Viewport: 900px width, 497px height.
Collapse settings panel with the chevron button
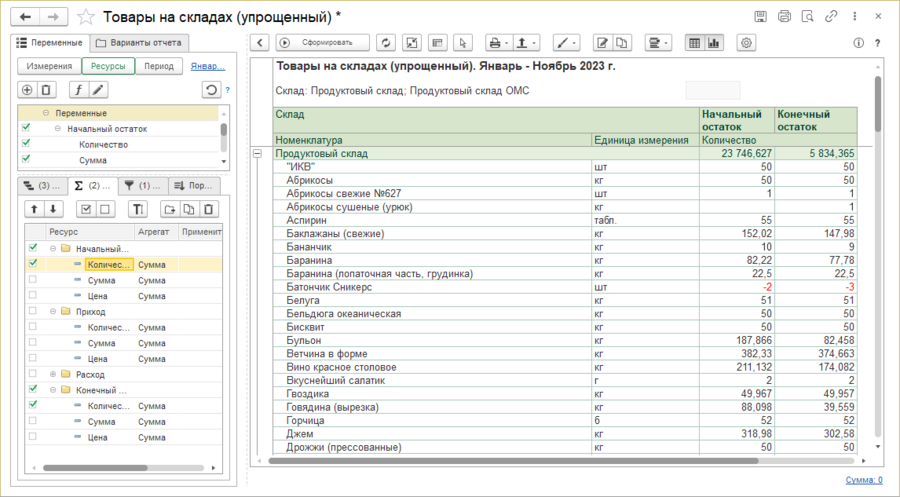tap(260, 42)
